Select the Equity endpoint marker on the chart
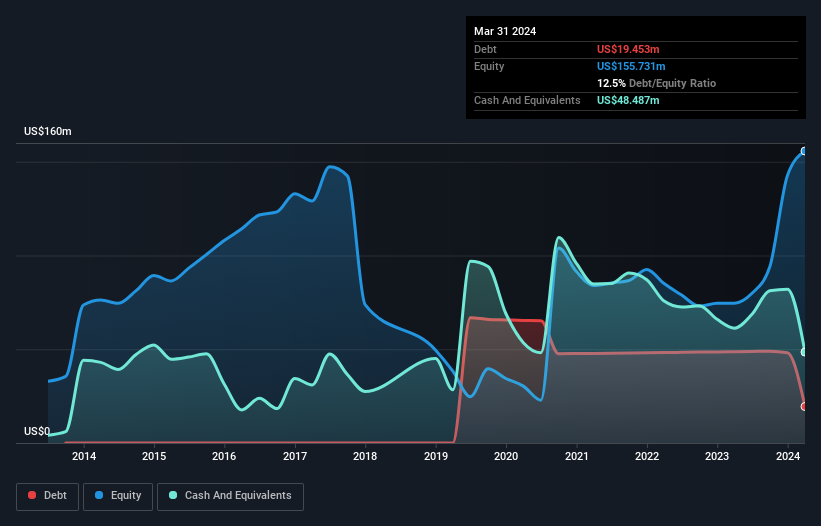Image resolution: width=821 pixels, height=526 pixels. coord(804,151)
